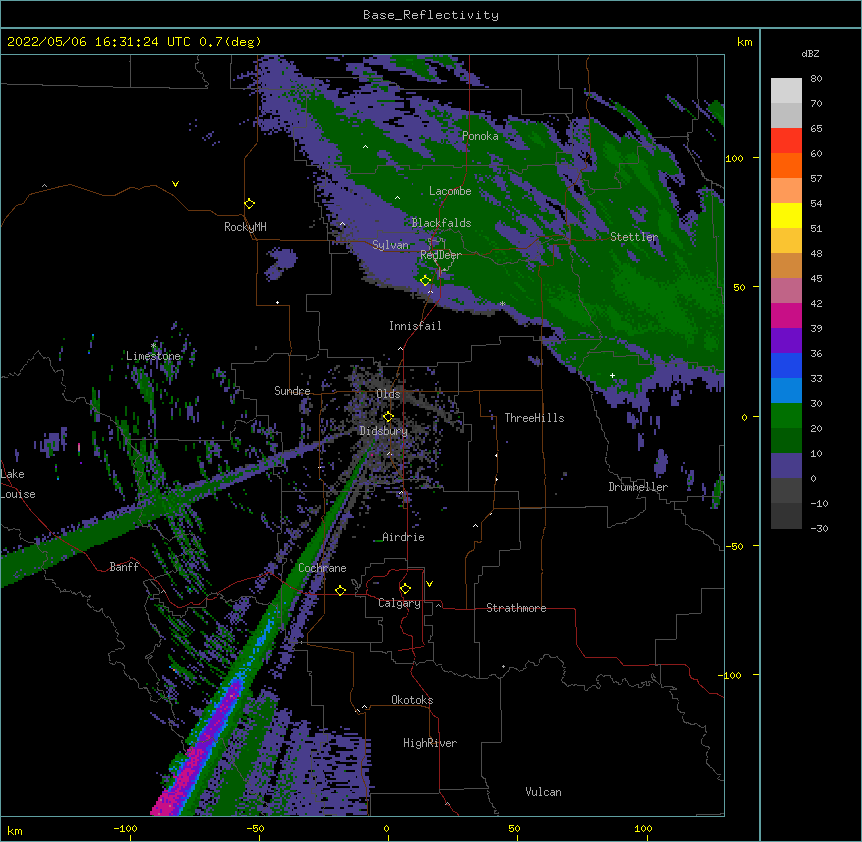The height and width of the screenshot is (842, 862).
Task: Select the Calgary city label
Action: pyautogui.click(x=399, y=603)
